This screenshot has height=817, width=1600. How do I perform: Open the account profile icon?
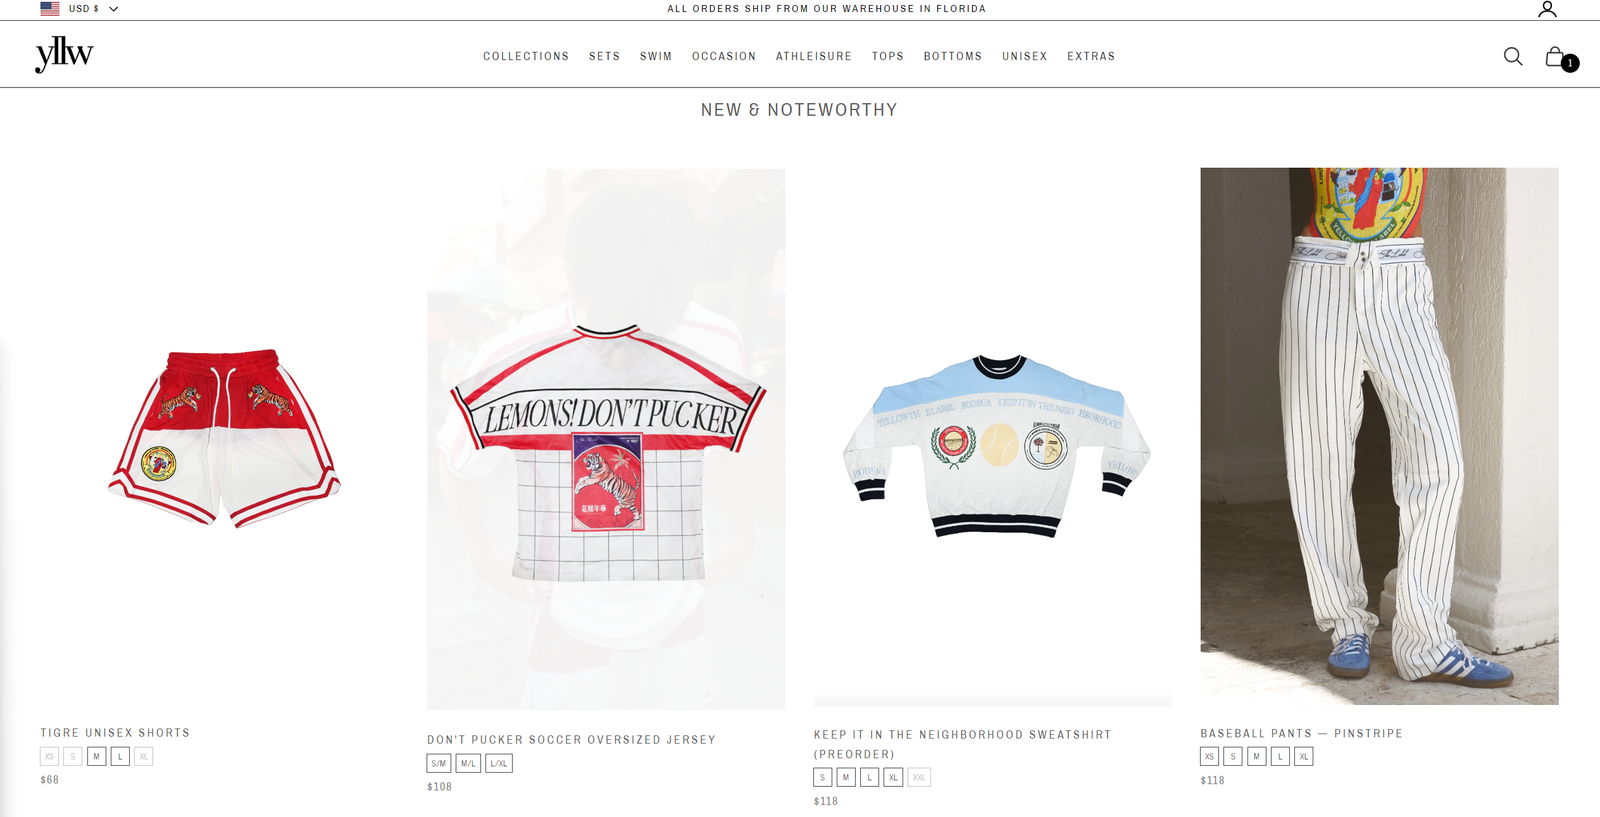[x=1547, y=9]
